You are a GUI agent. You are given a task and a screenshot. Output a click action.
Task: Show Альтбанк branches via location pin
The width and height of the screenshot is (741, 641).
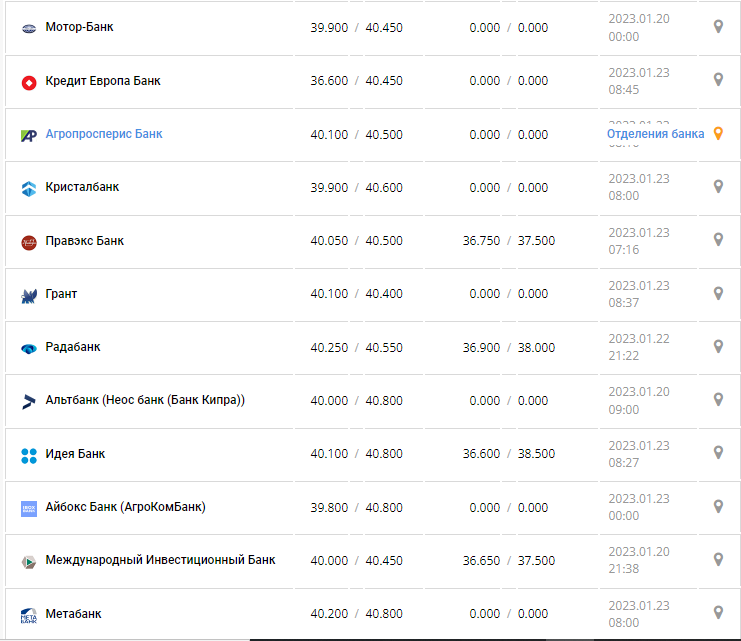[x=717, y=400]
